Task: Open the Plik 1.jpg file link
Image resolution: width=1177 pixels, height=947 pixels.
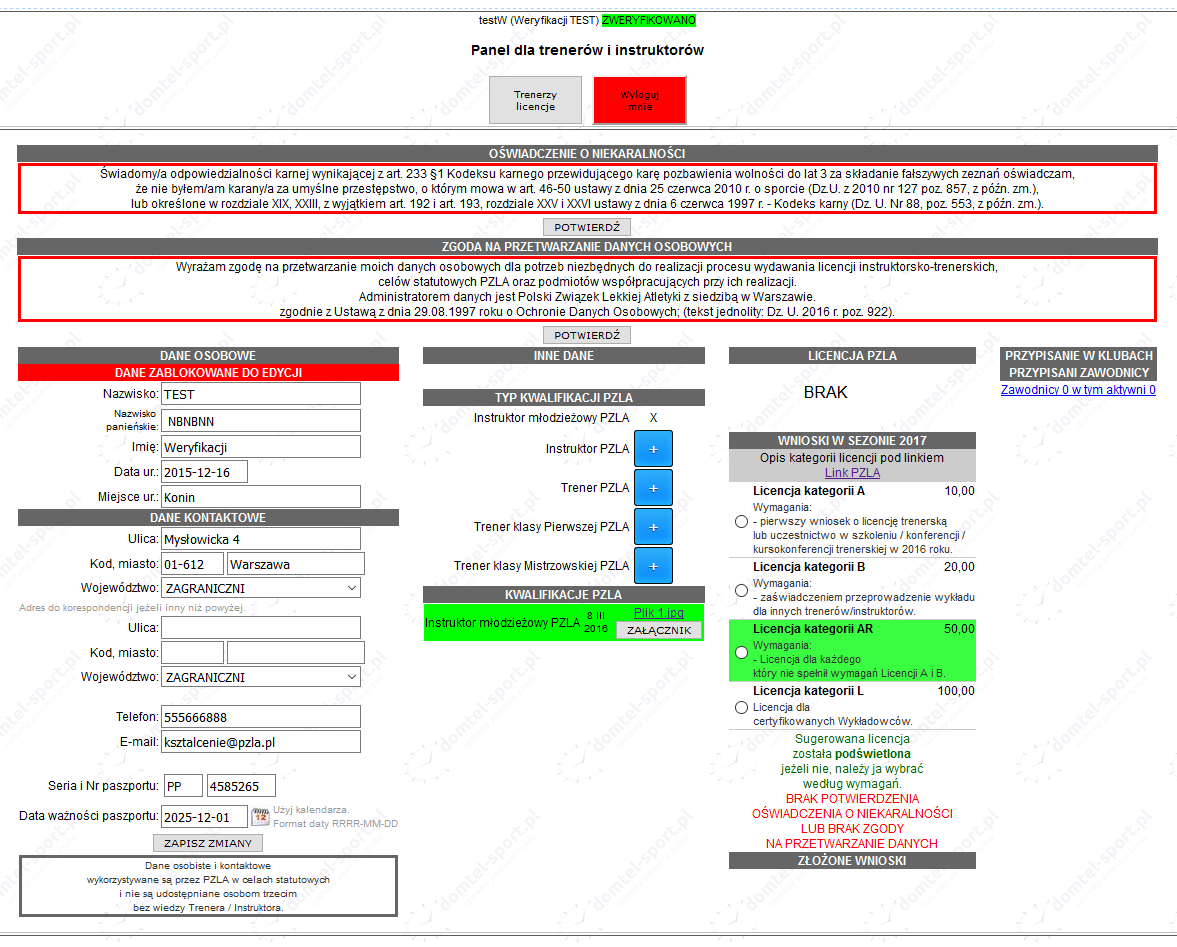Action: [x=658, y=612]
